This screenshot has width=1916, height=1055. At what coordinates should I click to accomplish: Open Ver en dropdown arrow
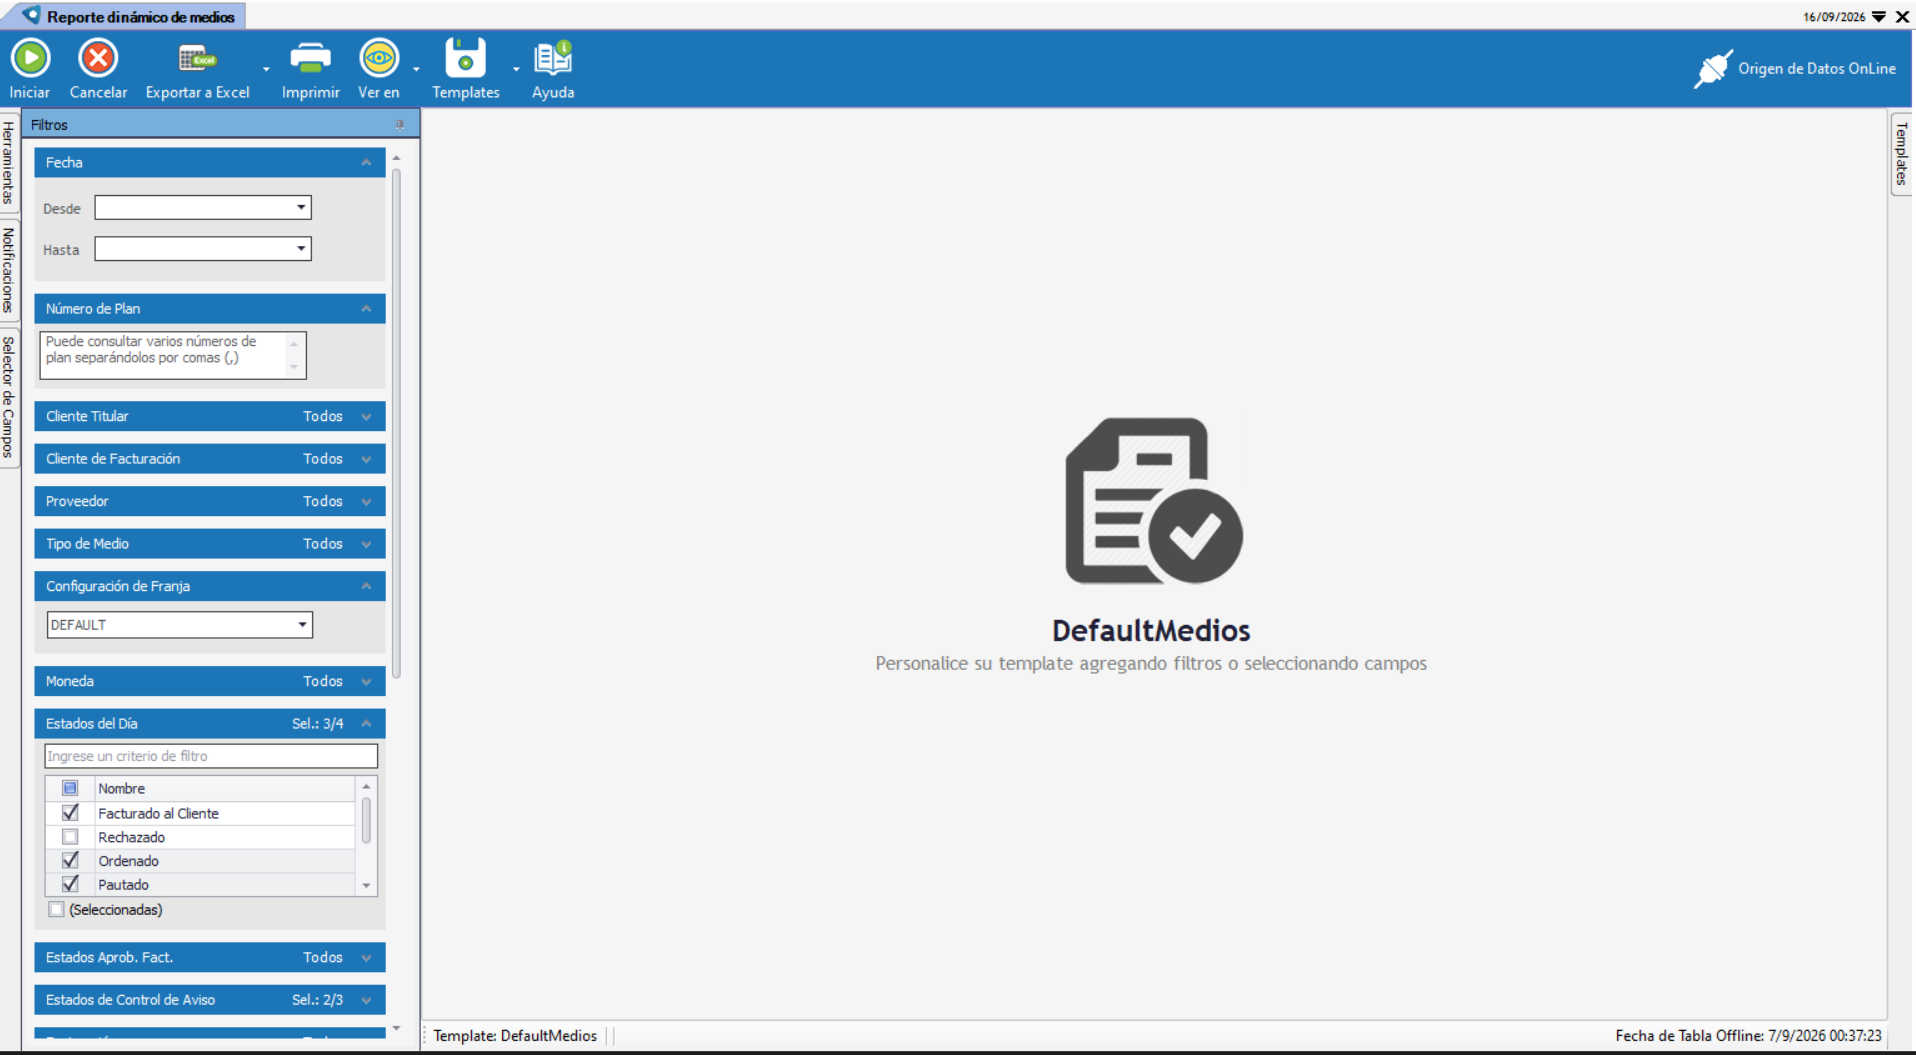(416, 69)
